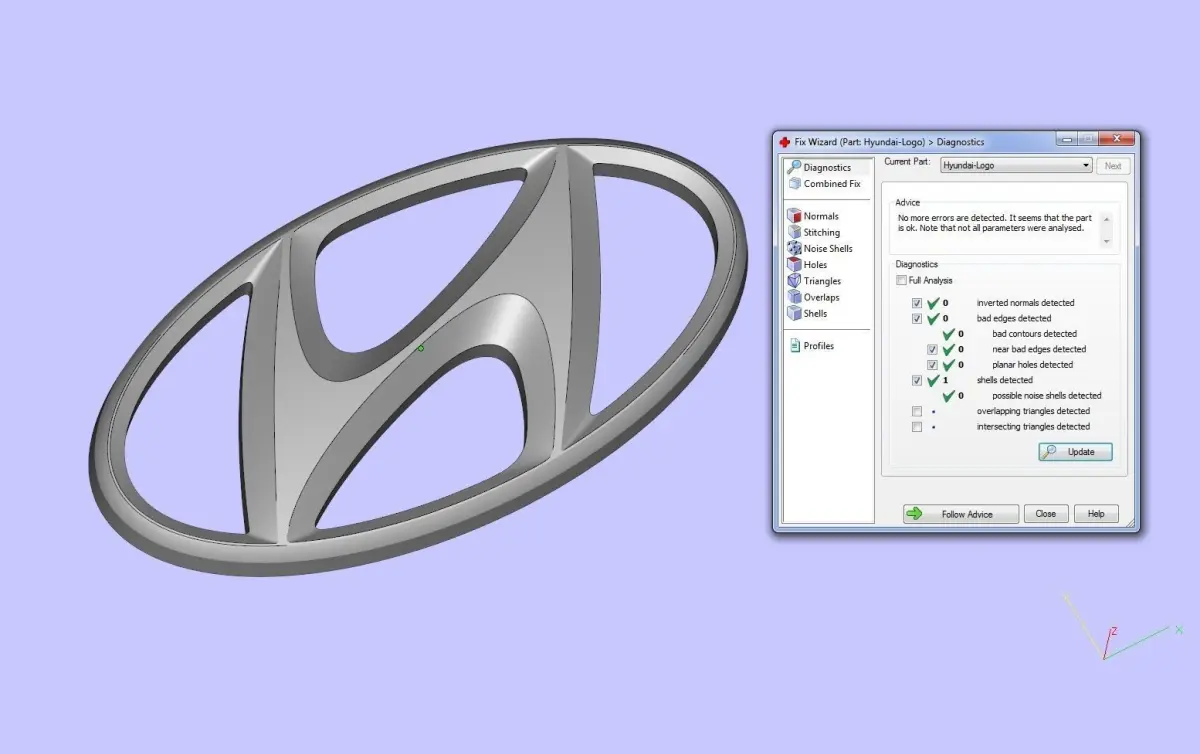Open the Combined Fix page
This screenshot has width=1200, height=754.
point(824,184)
